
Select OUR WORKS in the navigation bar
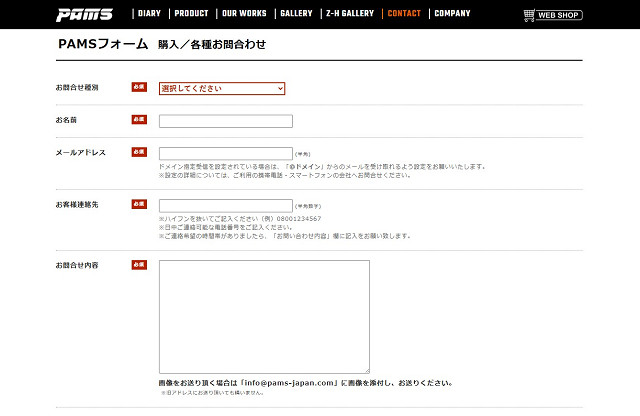point(244,14)
